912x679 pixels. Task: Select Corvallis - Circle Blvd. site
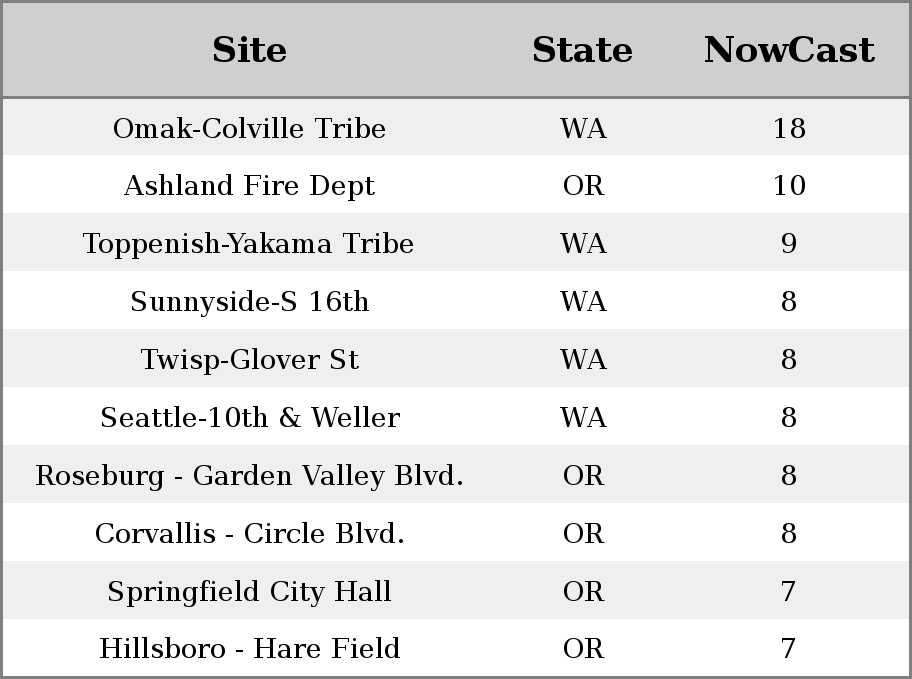[x=250, y=533]
